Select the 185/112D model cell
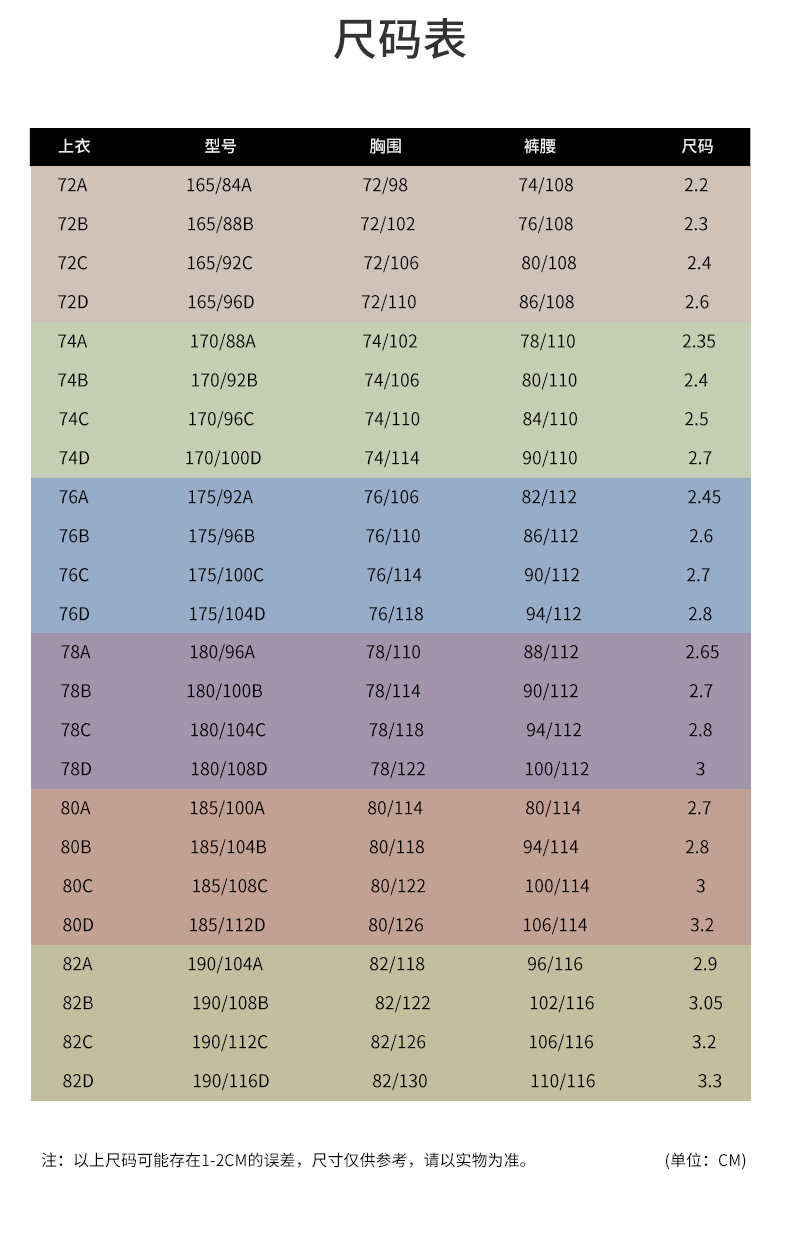This screenshot has height=1244, width=790. [x=228, y=925]
